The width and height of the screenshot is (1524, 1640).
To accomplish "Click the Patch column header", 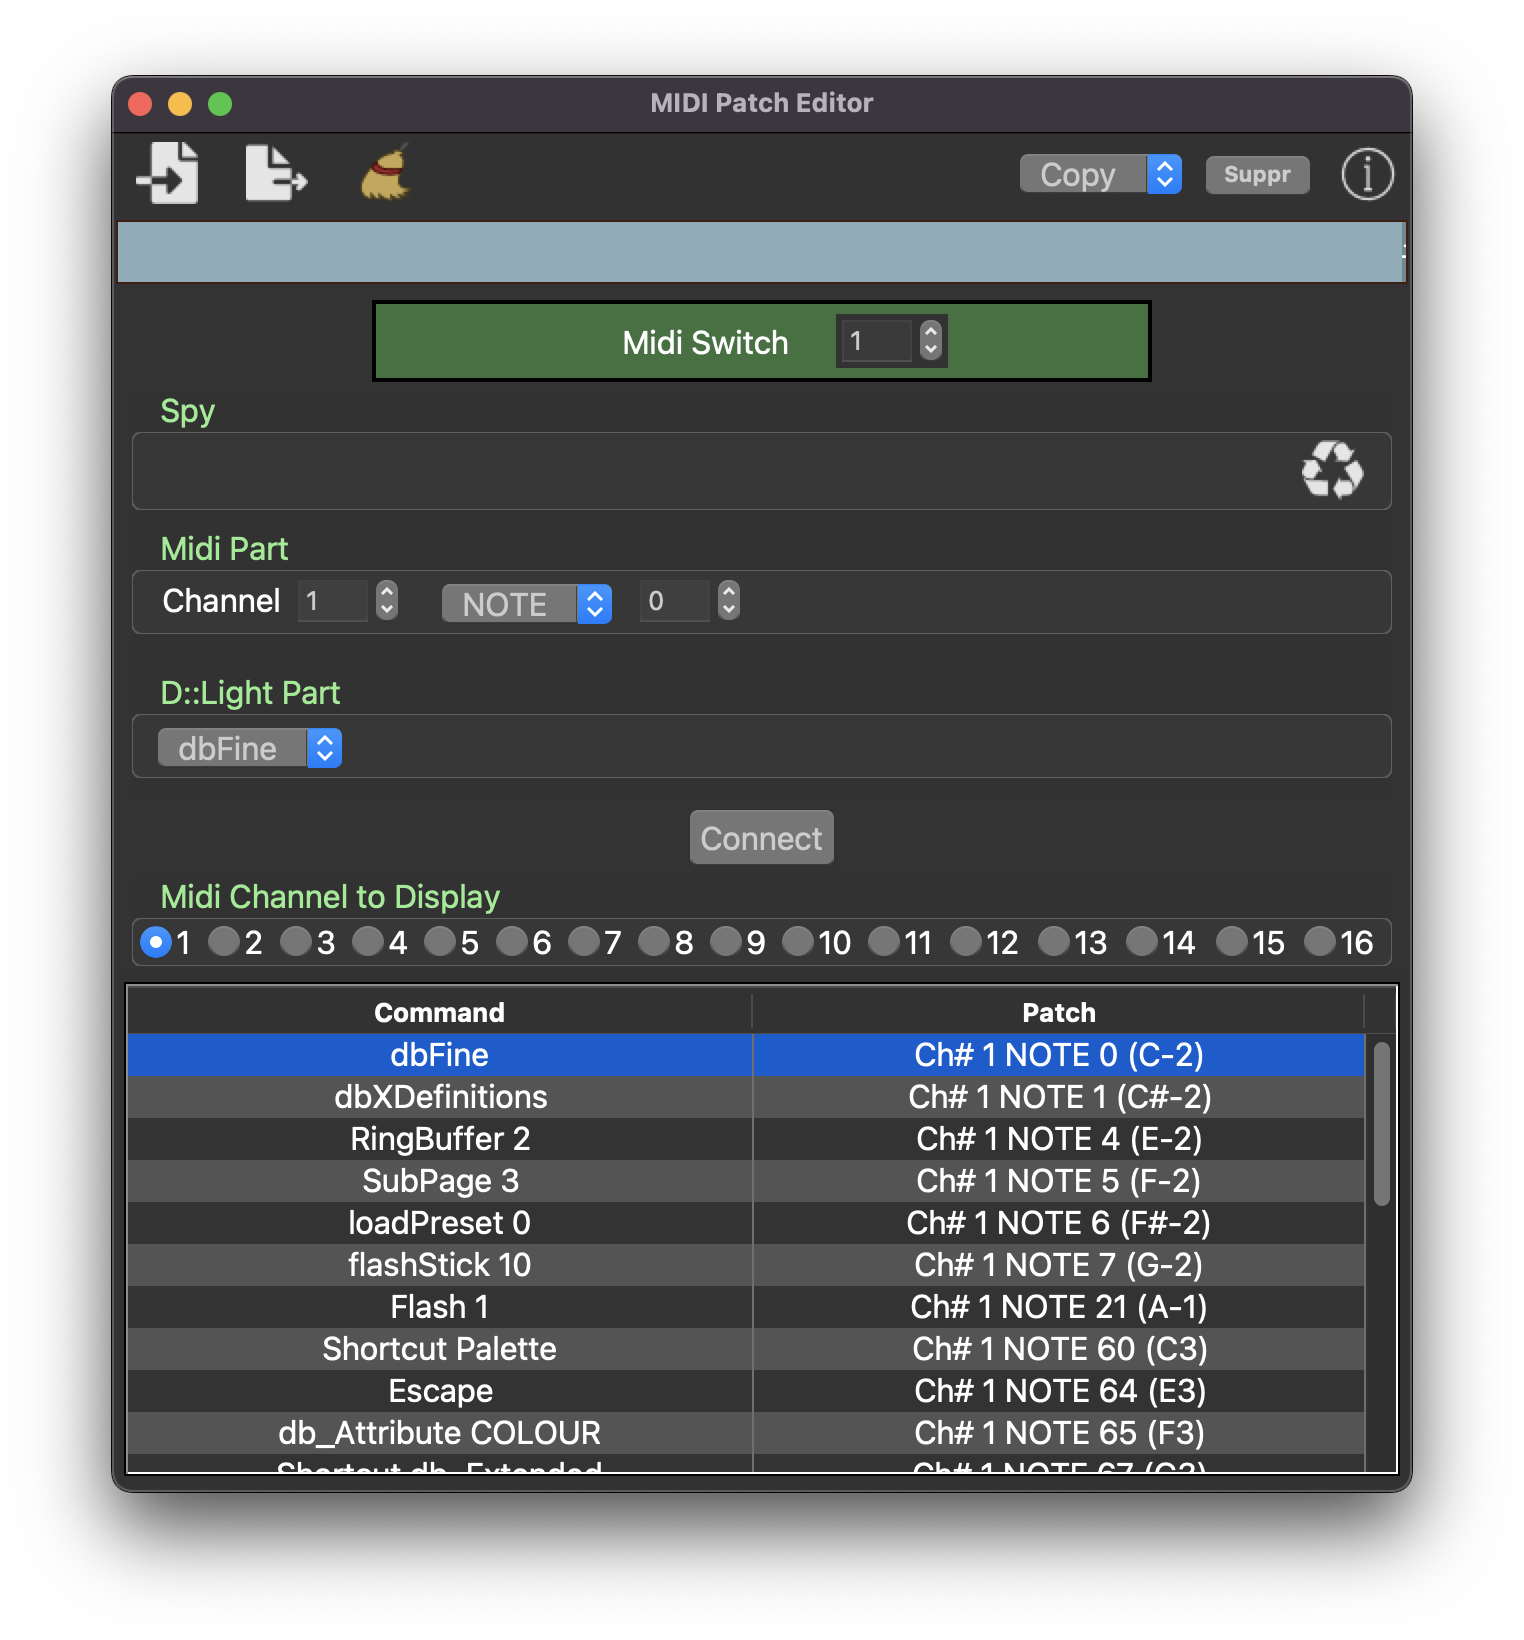I will point(1058,1012).
